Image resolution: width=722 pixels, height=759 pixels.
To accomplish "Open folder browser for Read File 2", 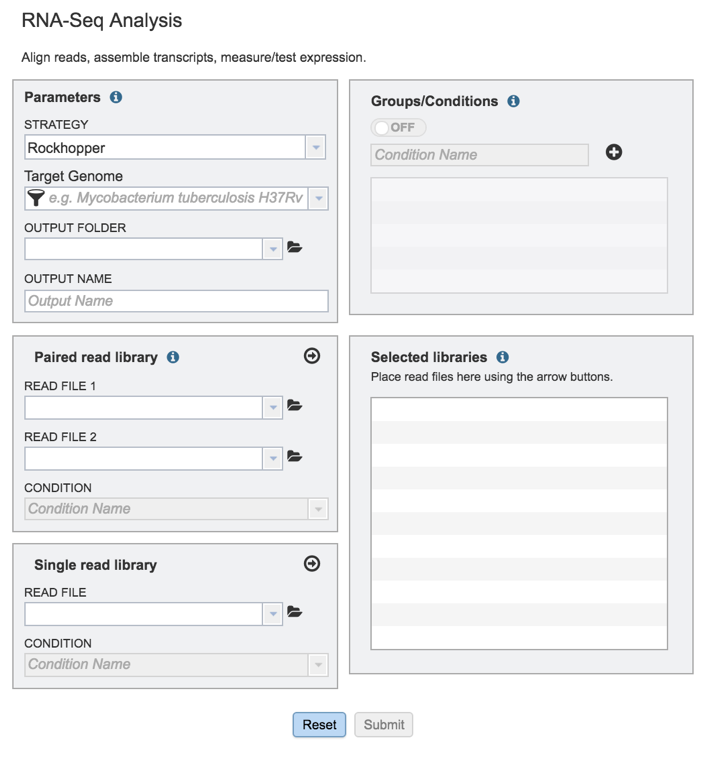I will click(x=295, y=456).
